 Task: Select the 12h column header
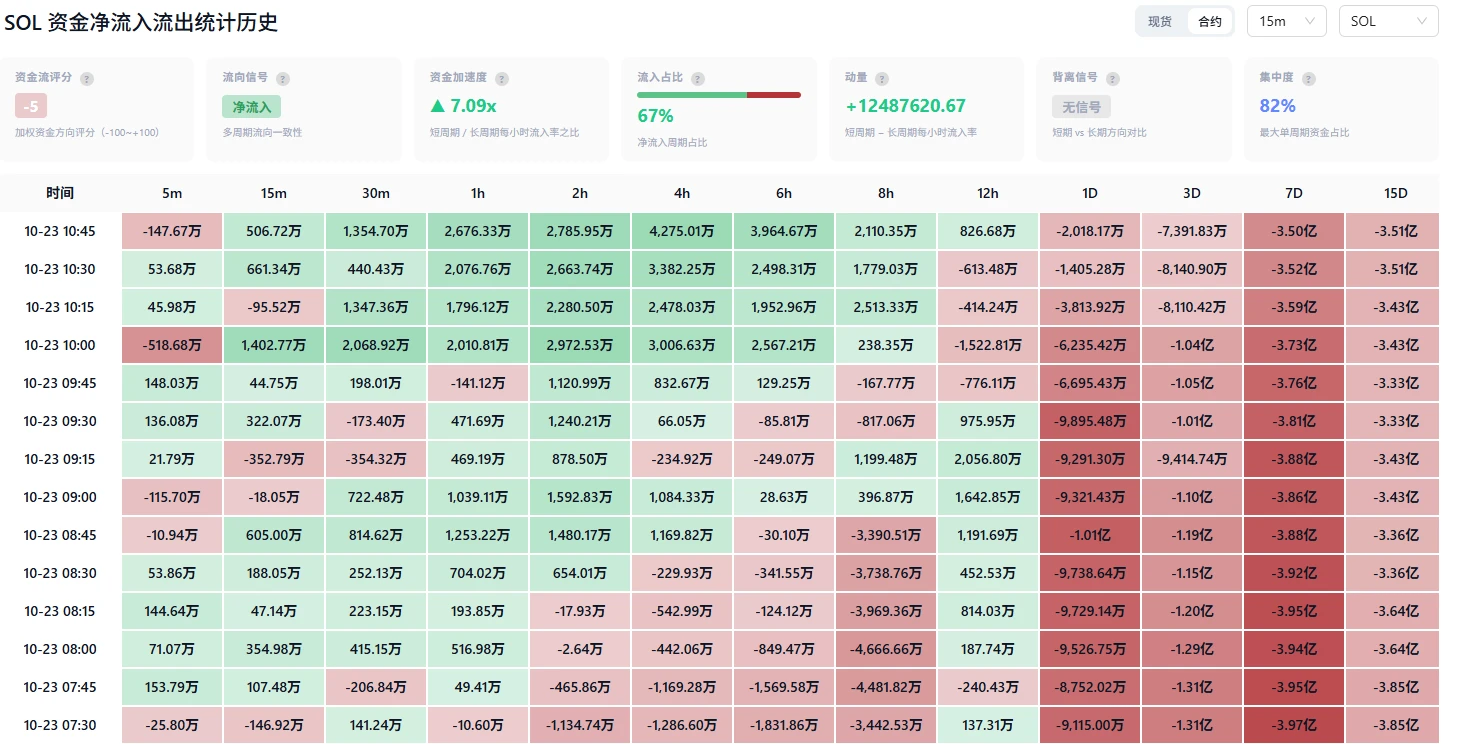click(x=988, y=193)
